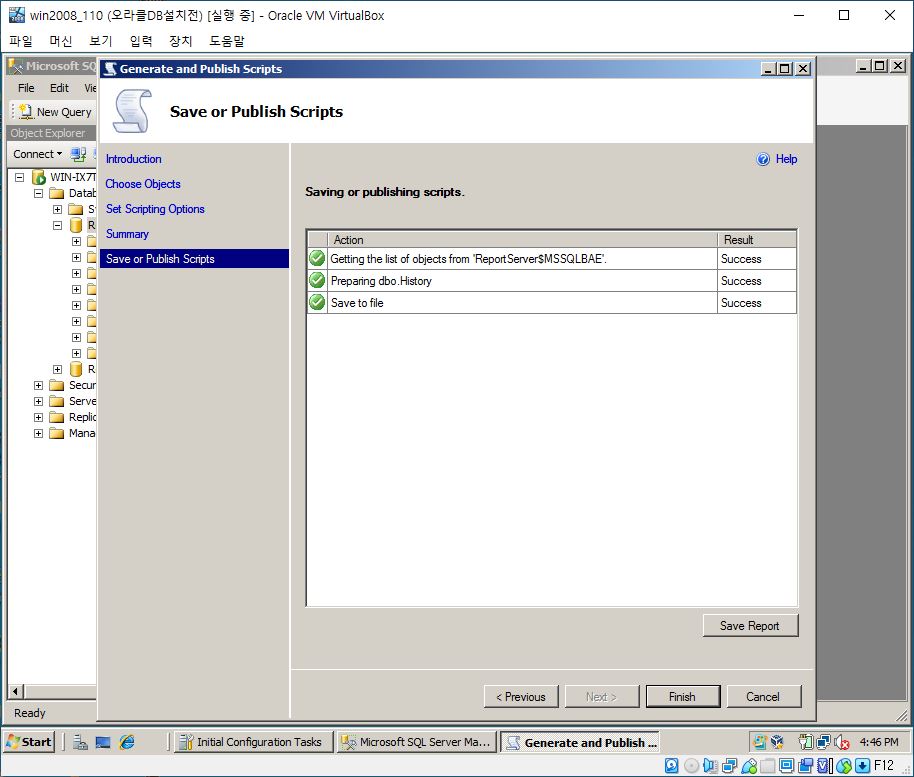Click the < Previous button
Image resolution: width=914 pixels, height=777 pixels.
pos(521,697)
